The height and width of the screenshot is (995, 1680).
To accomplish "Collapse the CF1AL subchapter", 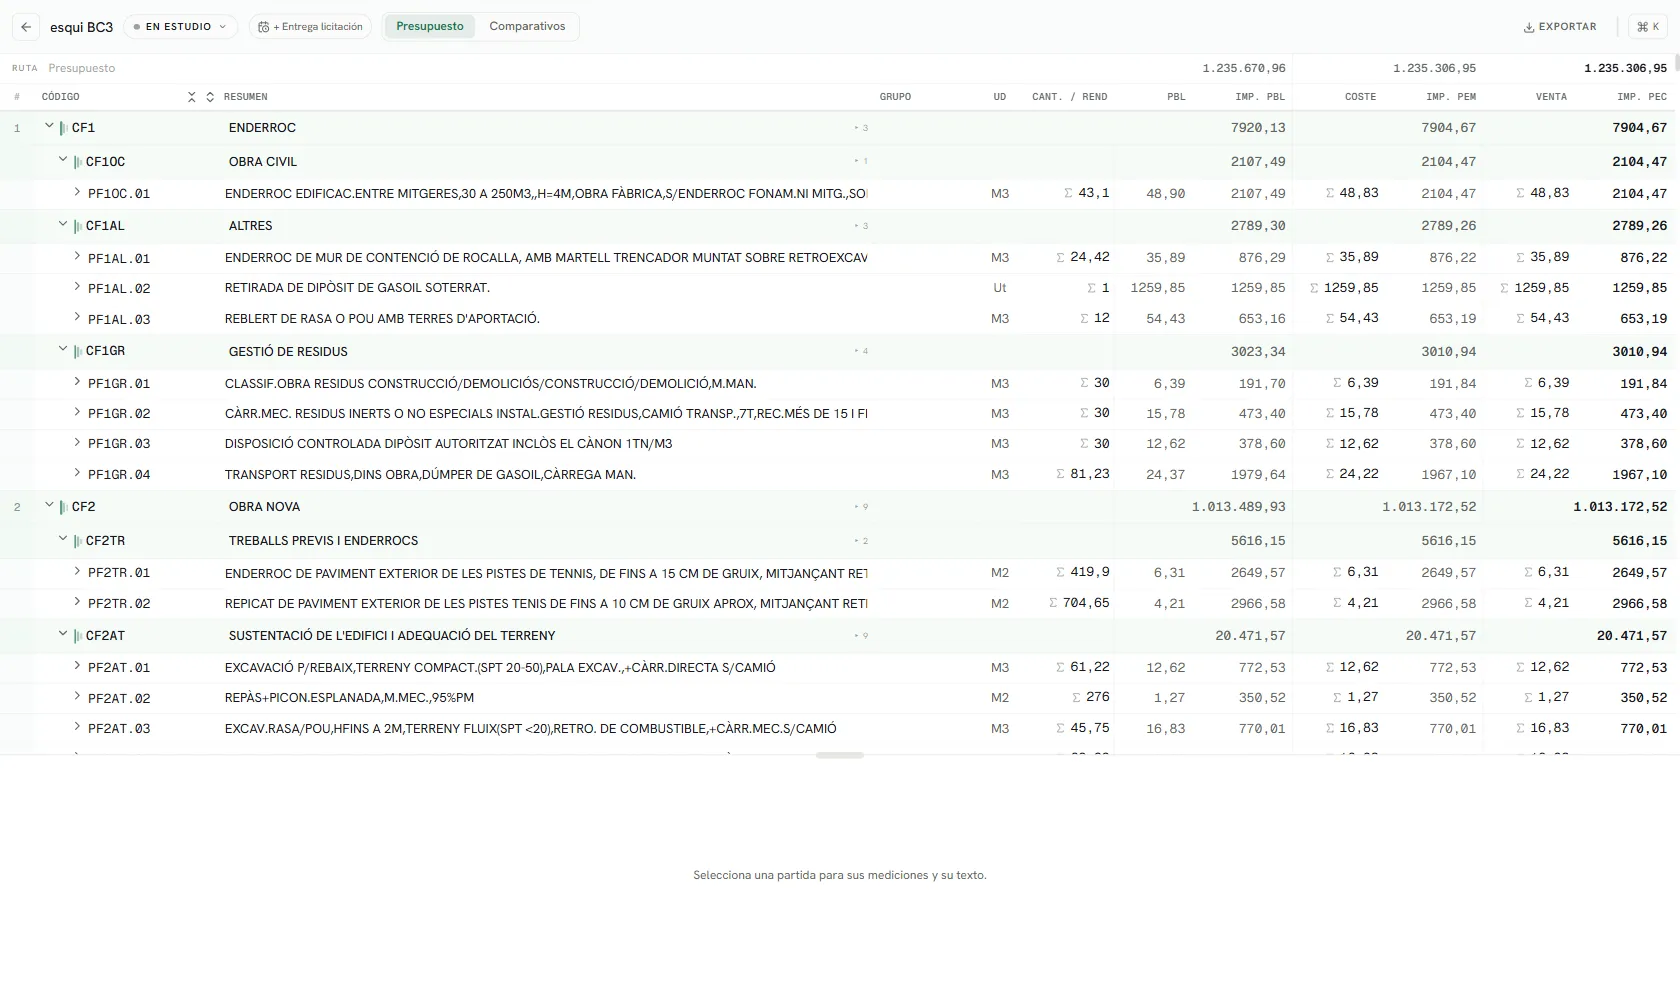I will (x=63, y=224).
